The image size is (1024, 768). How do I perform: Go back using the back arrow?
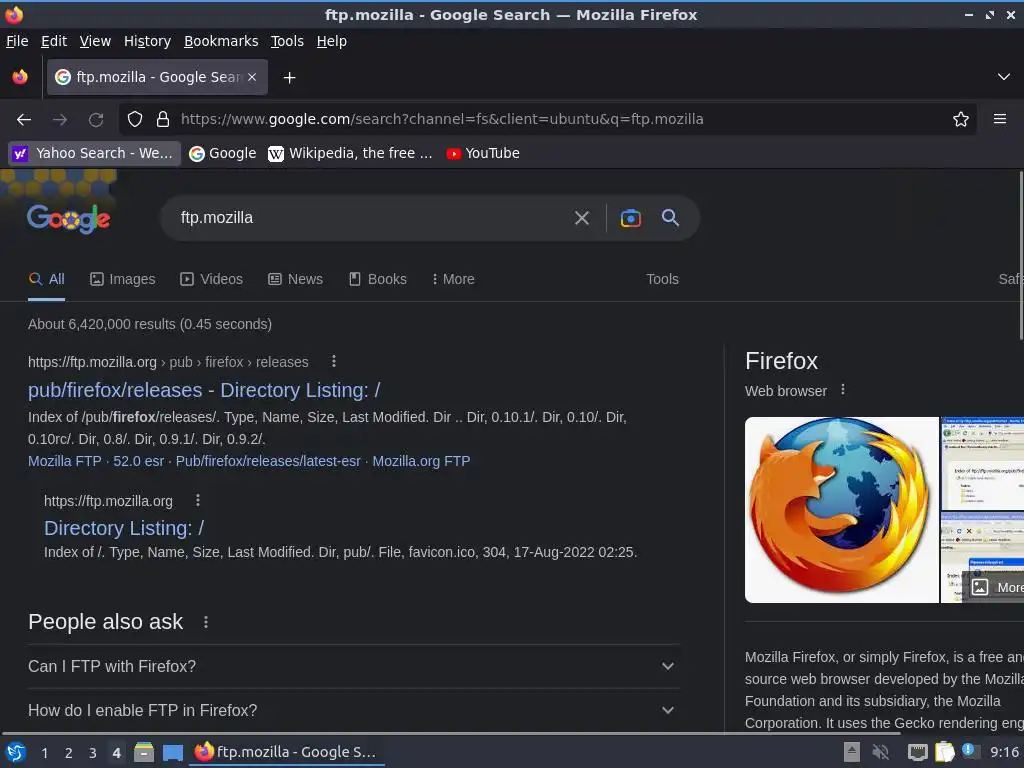coord(24,120)
